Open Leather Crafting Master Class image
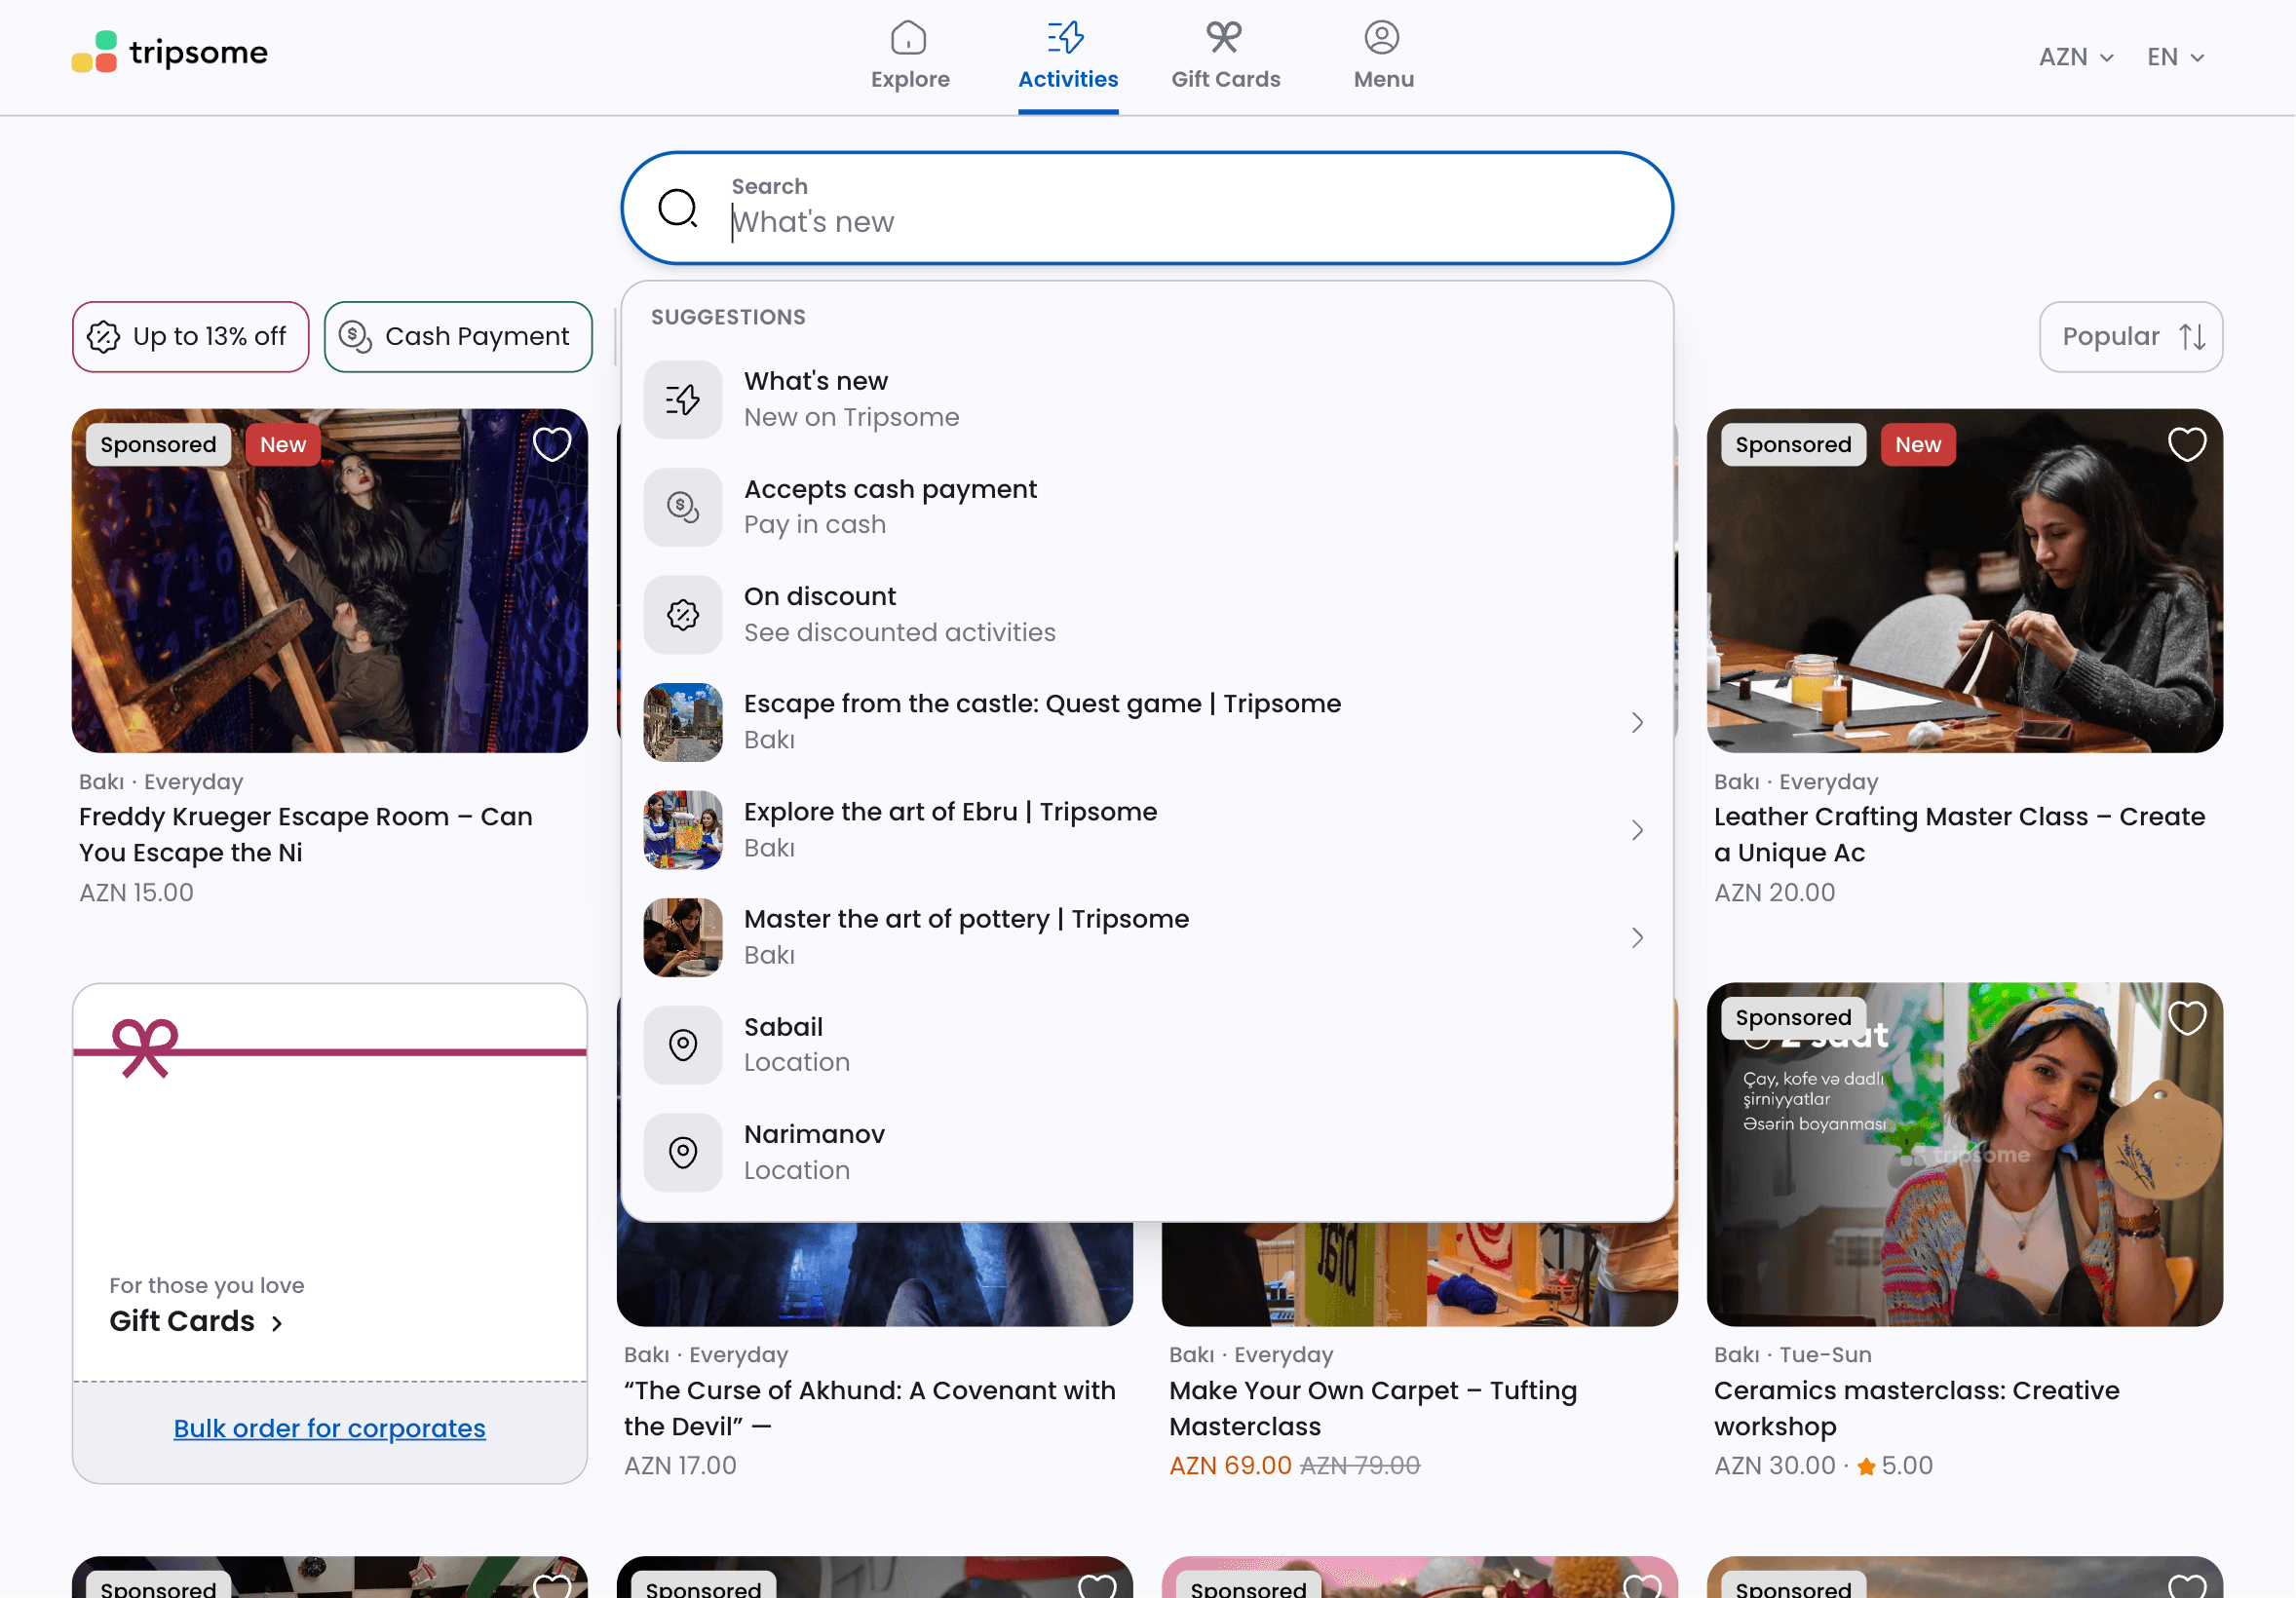2296x1598 pixels. [1965, 581]
